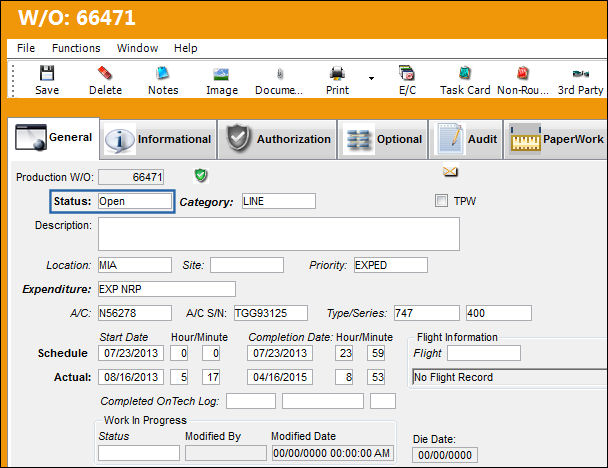Open the Document paperclip icon

[x=280, y=74]
